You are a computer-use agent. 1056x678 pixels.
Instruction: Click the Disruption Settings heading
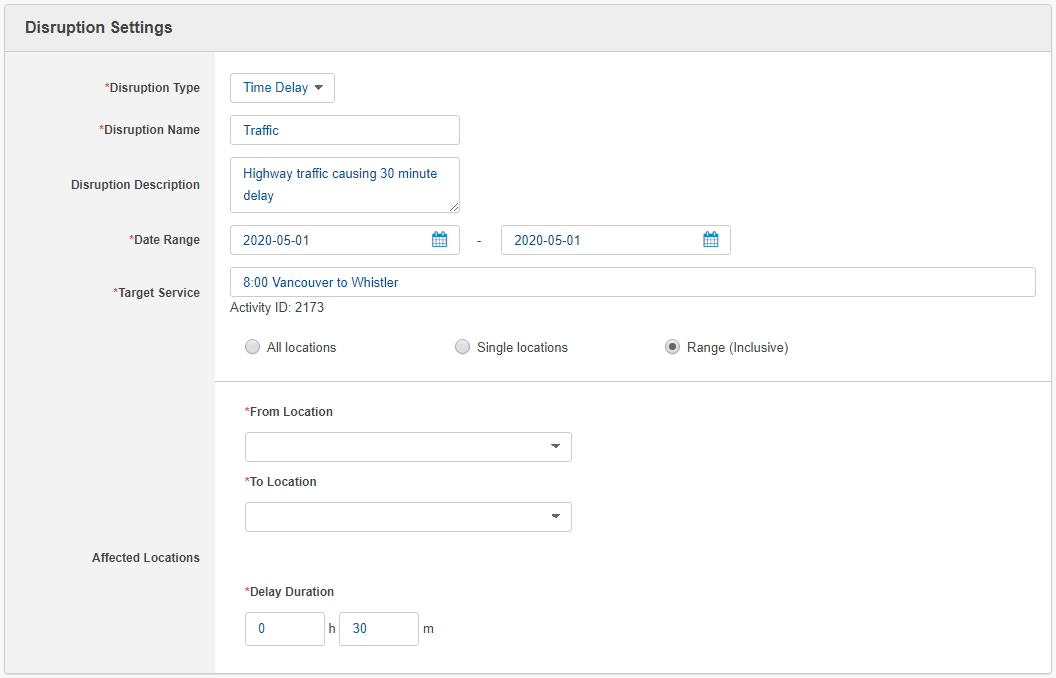pyautogui.click(x=98, y=28)
